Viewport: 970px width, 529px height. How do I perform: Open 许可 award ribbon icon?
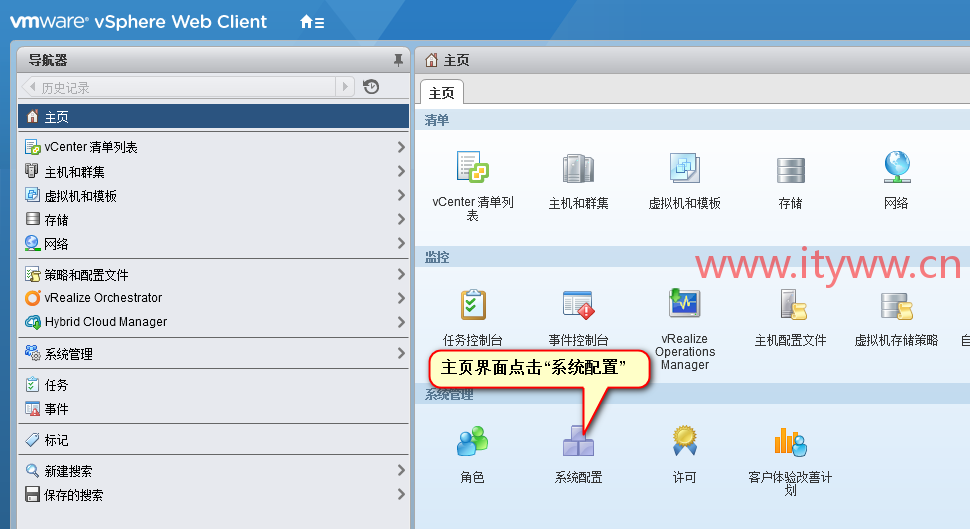pos(685,441)
